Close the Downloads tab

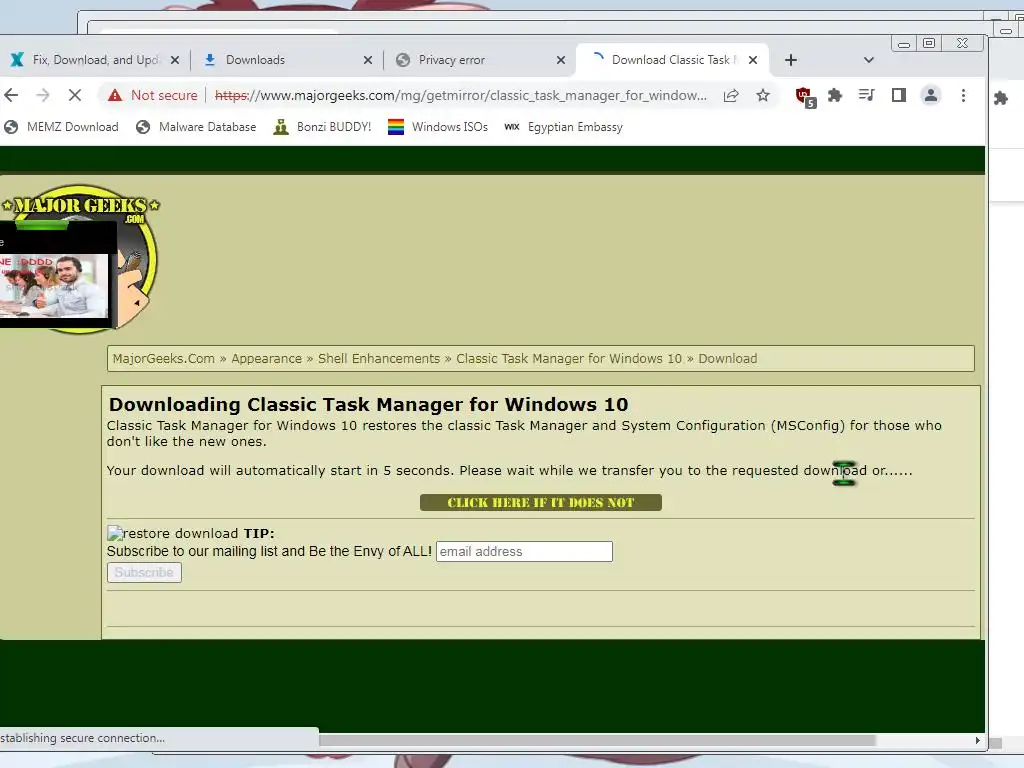pyautogui.click(x=368, y=60)
